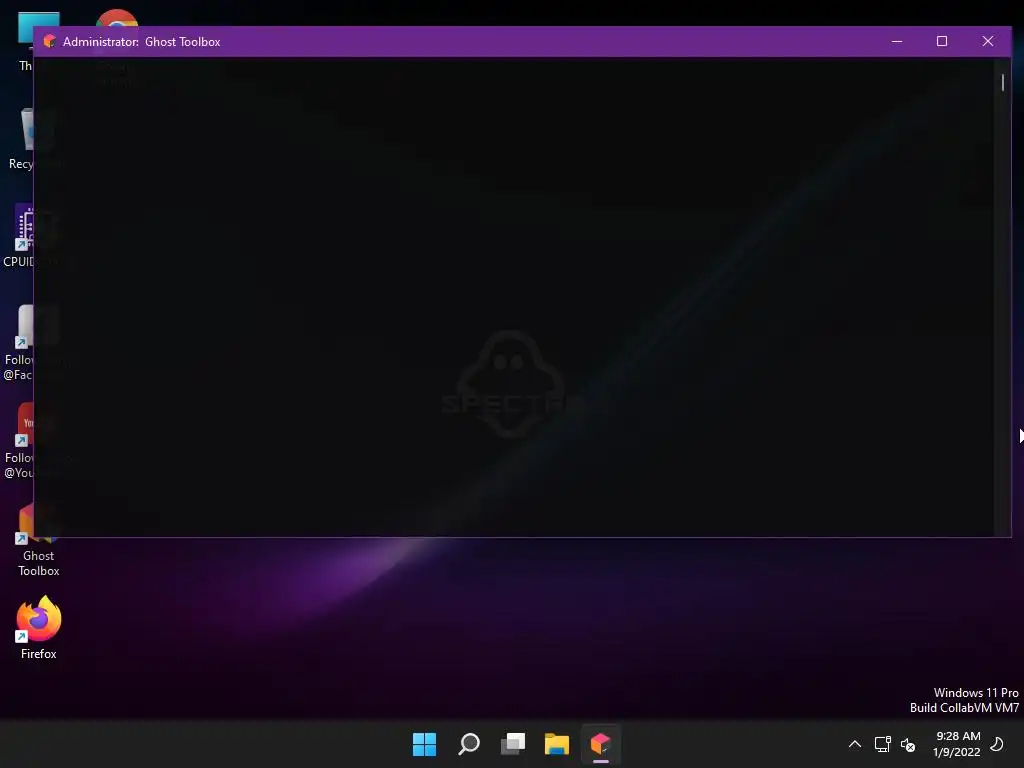Select Follow @Facebook desktop shortcut

pyautogui.click(x=18, y=343)
